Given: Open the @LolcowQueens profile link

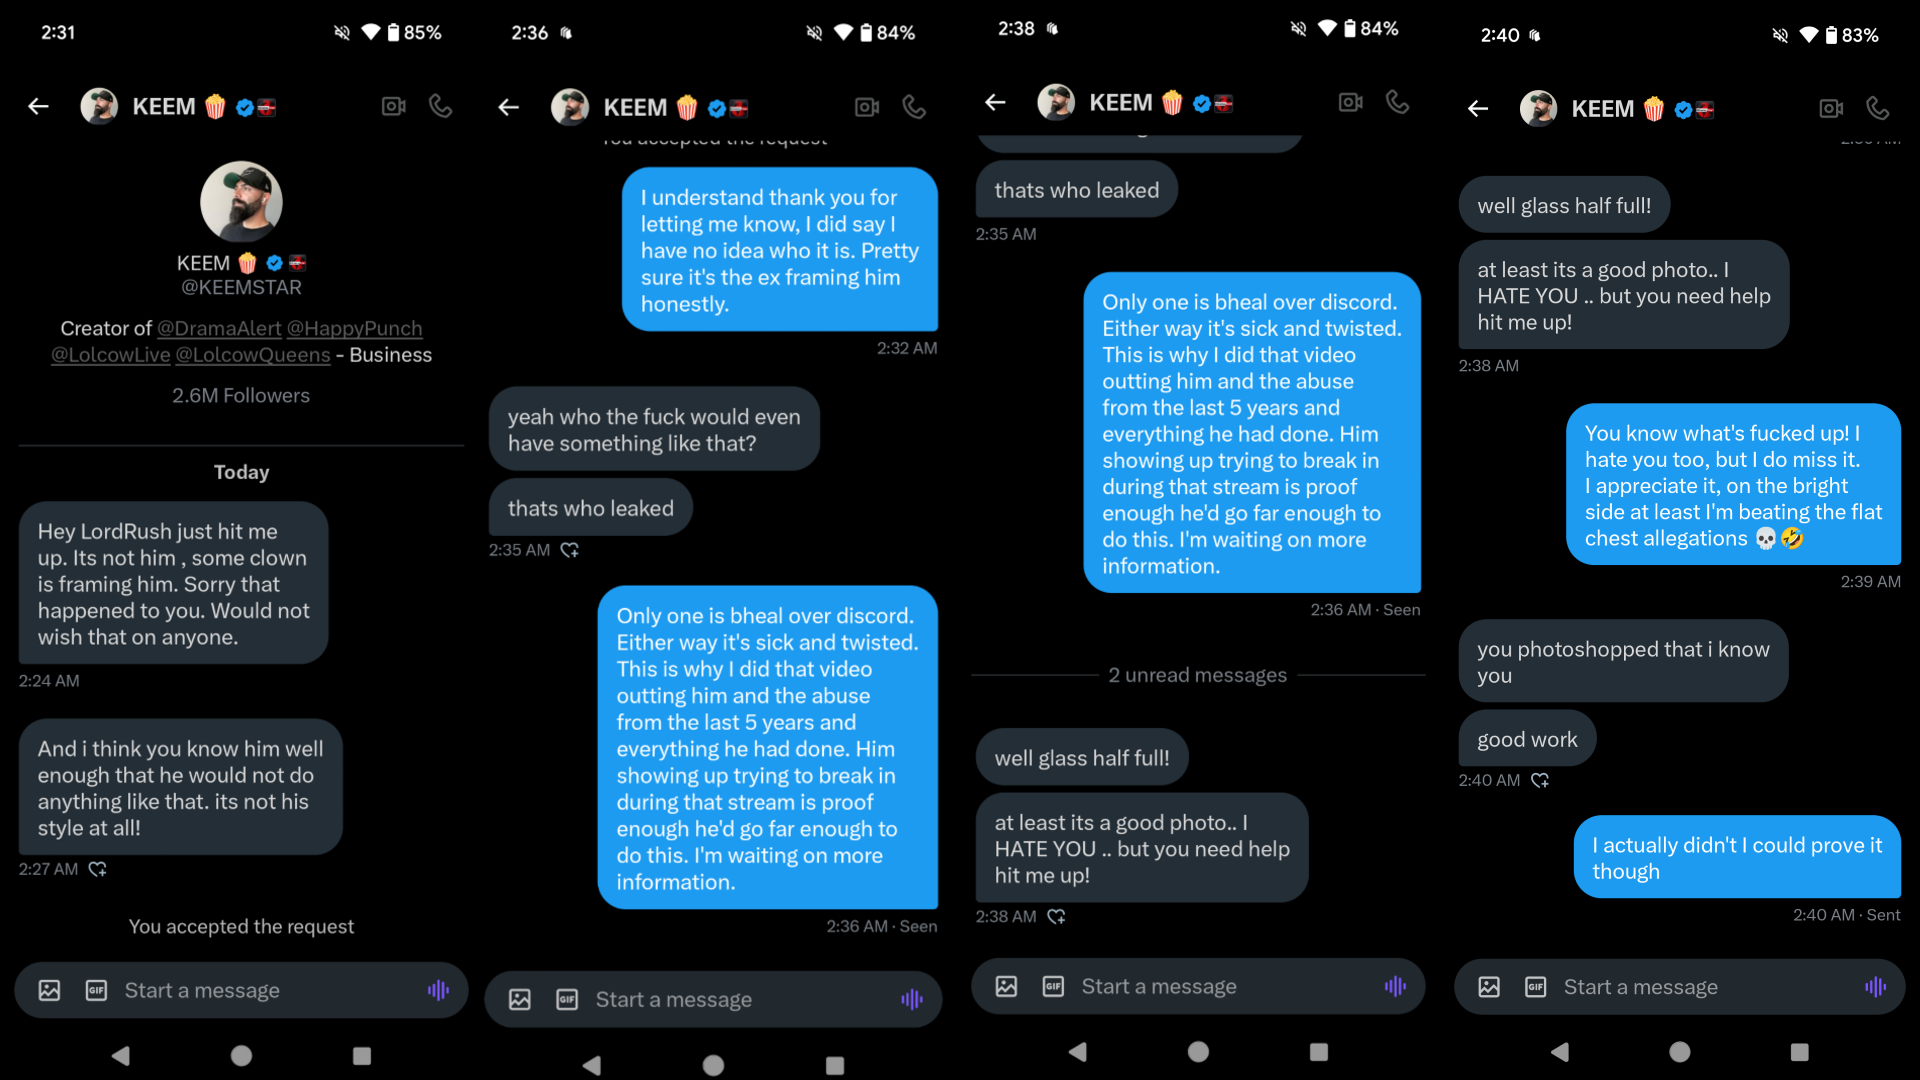Looking at the screenshot, I should (253, 354).
